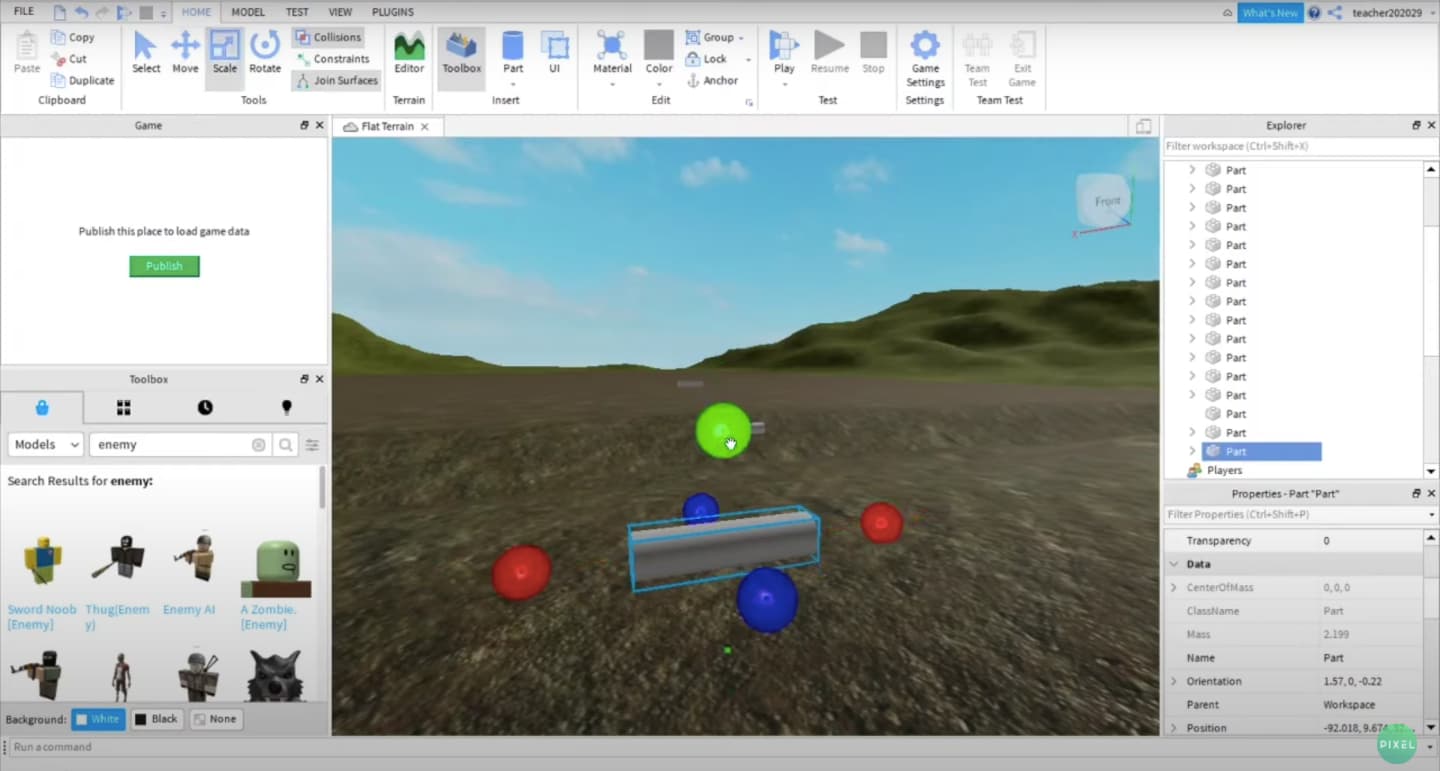Click the share icon near username
Screen dimensions: 1440x771
1335,12
